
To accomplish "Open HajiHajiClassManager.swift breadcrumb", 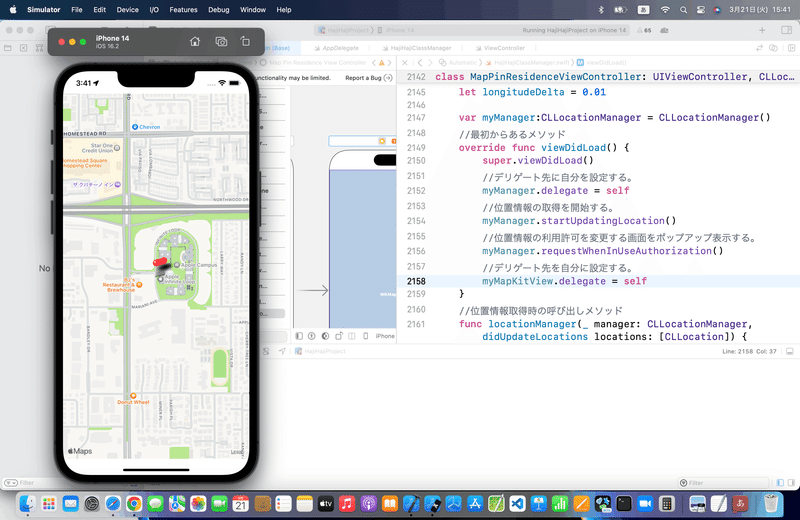I will [527, 63].
